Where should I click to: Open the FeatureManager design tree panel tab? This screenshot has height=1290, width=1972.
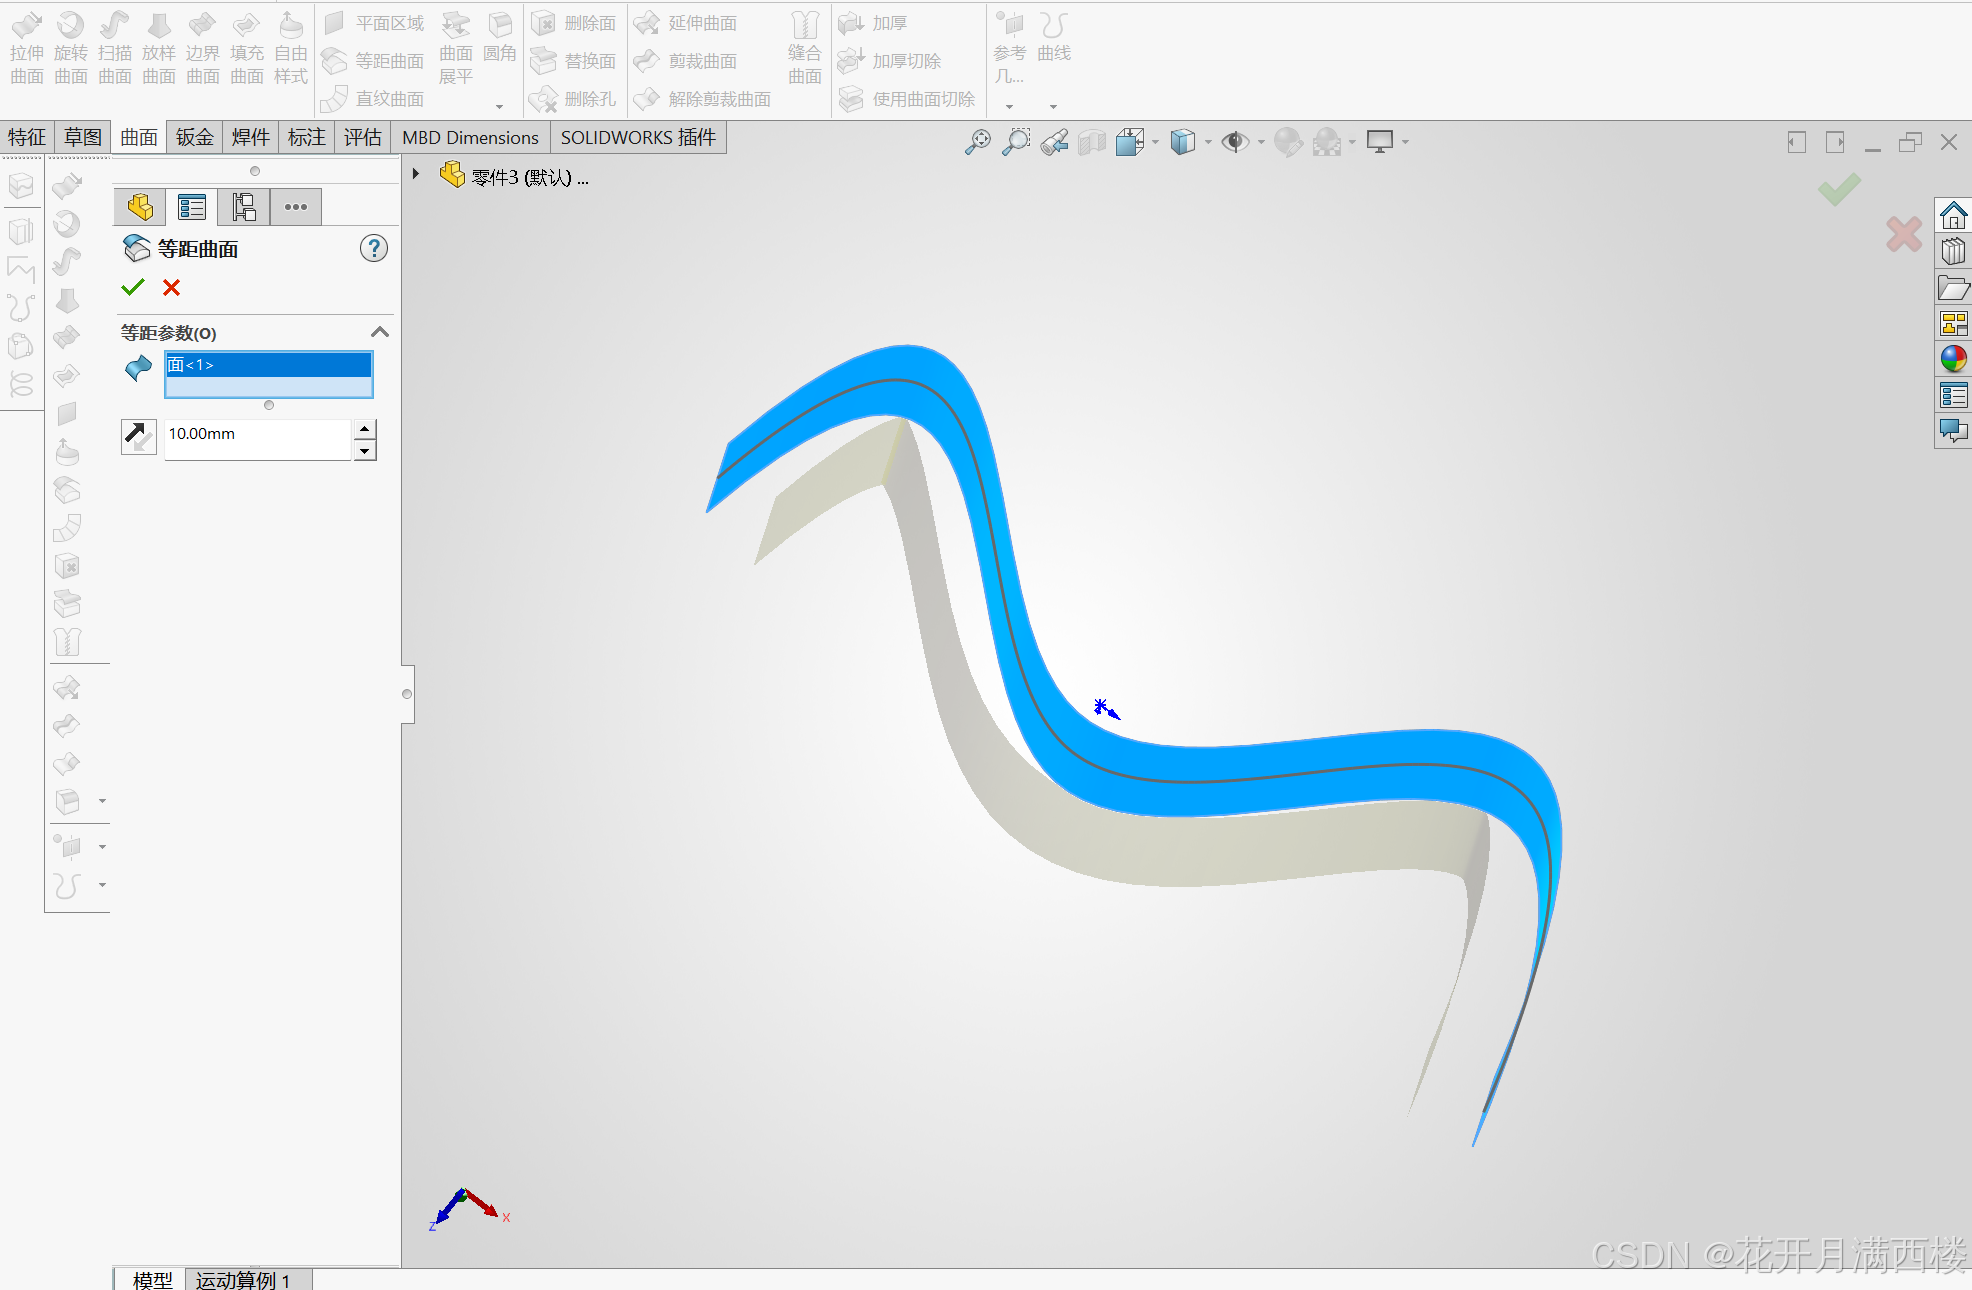140,207
